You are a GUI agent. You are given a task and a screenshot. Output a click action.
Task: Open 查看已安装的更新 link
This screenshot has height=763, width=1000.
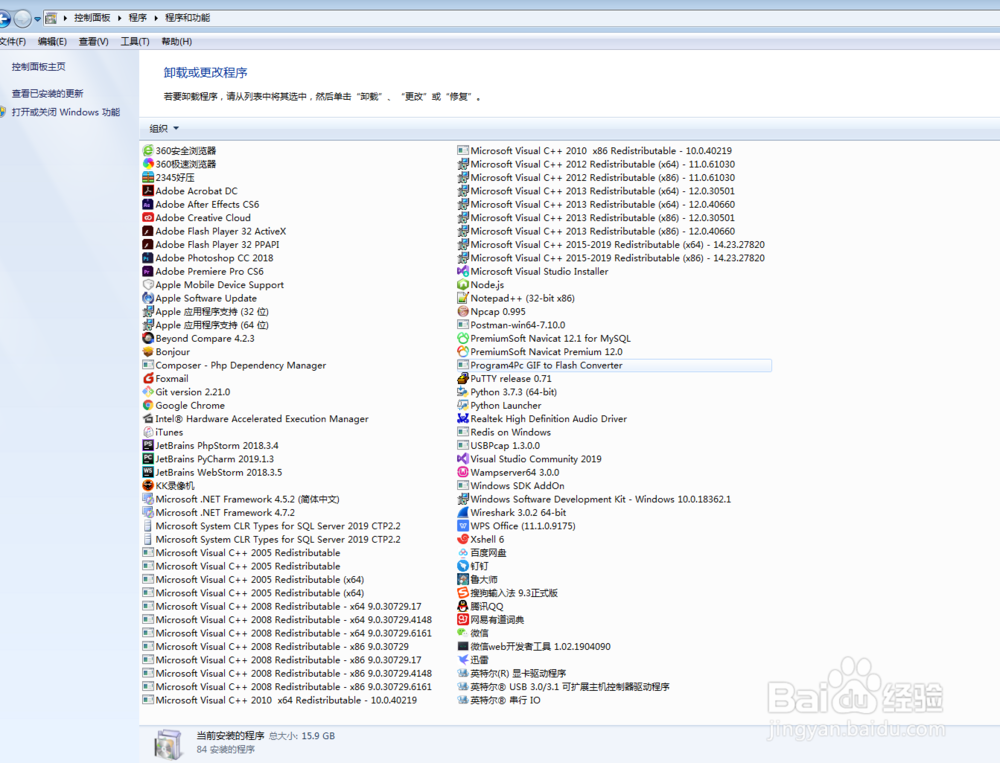coord(47,94)
